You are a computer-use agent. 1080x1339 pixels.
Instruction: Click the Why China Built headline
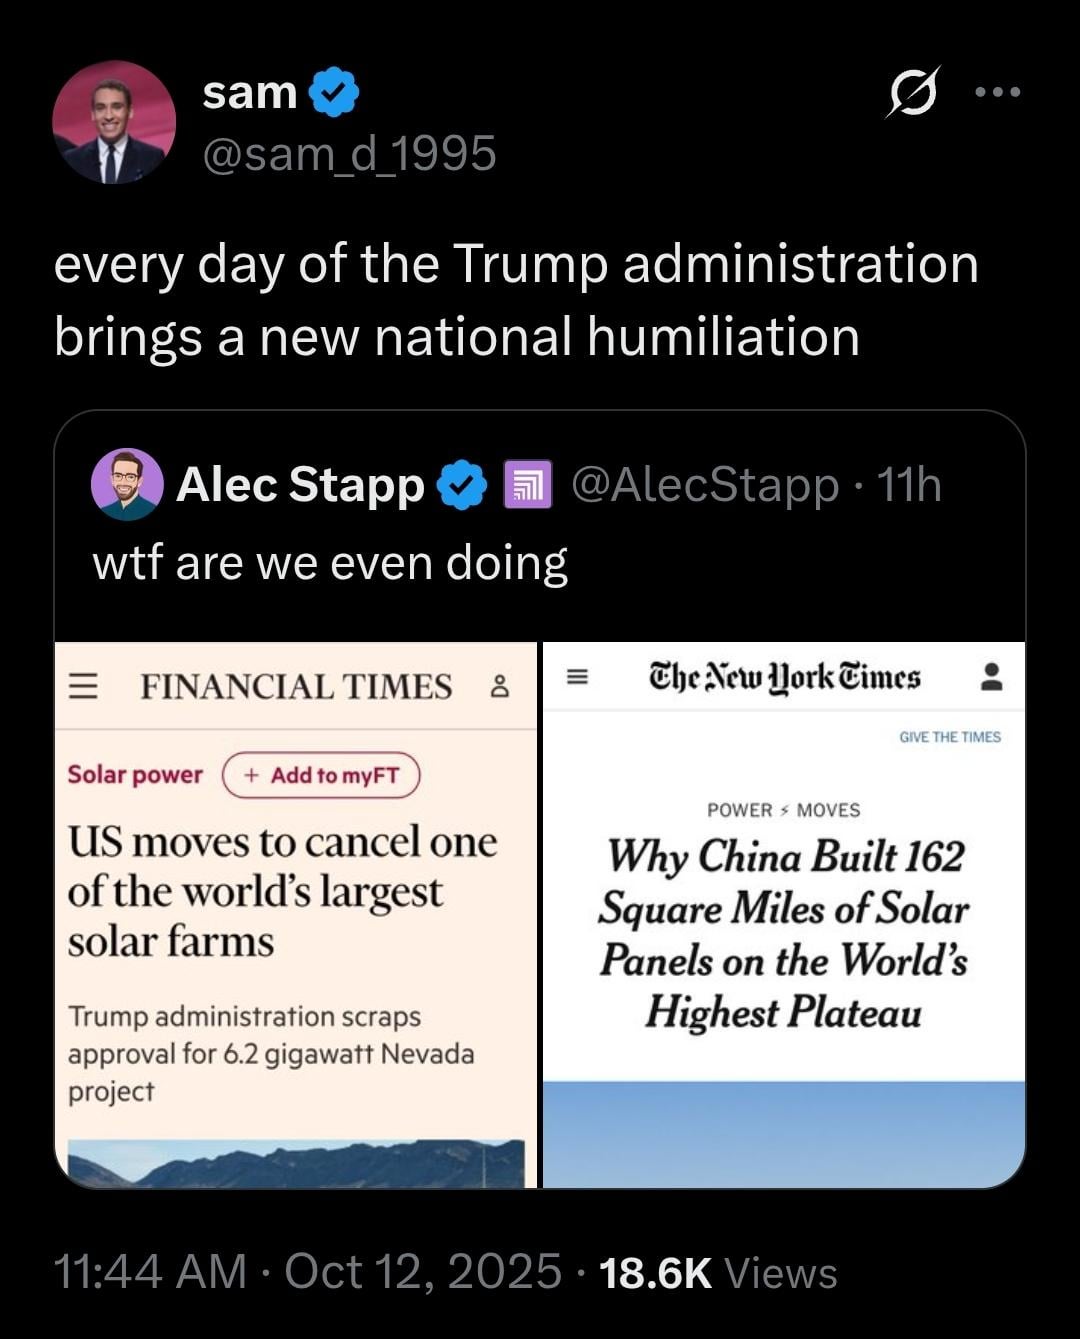[x=784, y=934]
